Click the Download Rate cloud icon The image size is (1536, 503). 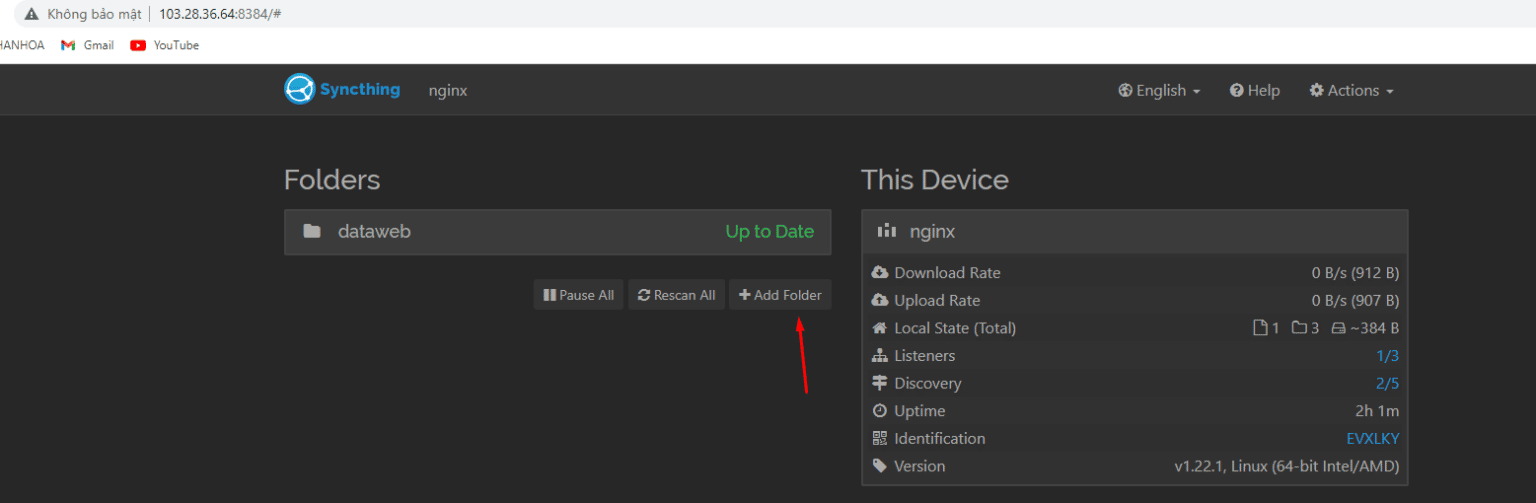[880, 273]
